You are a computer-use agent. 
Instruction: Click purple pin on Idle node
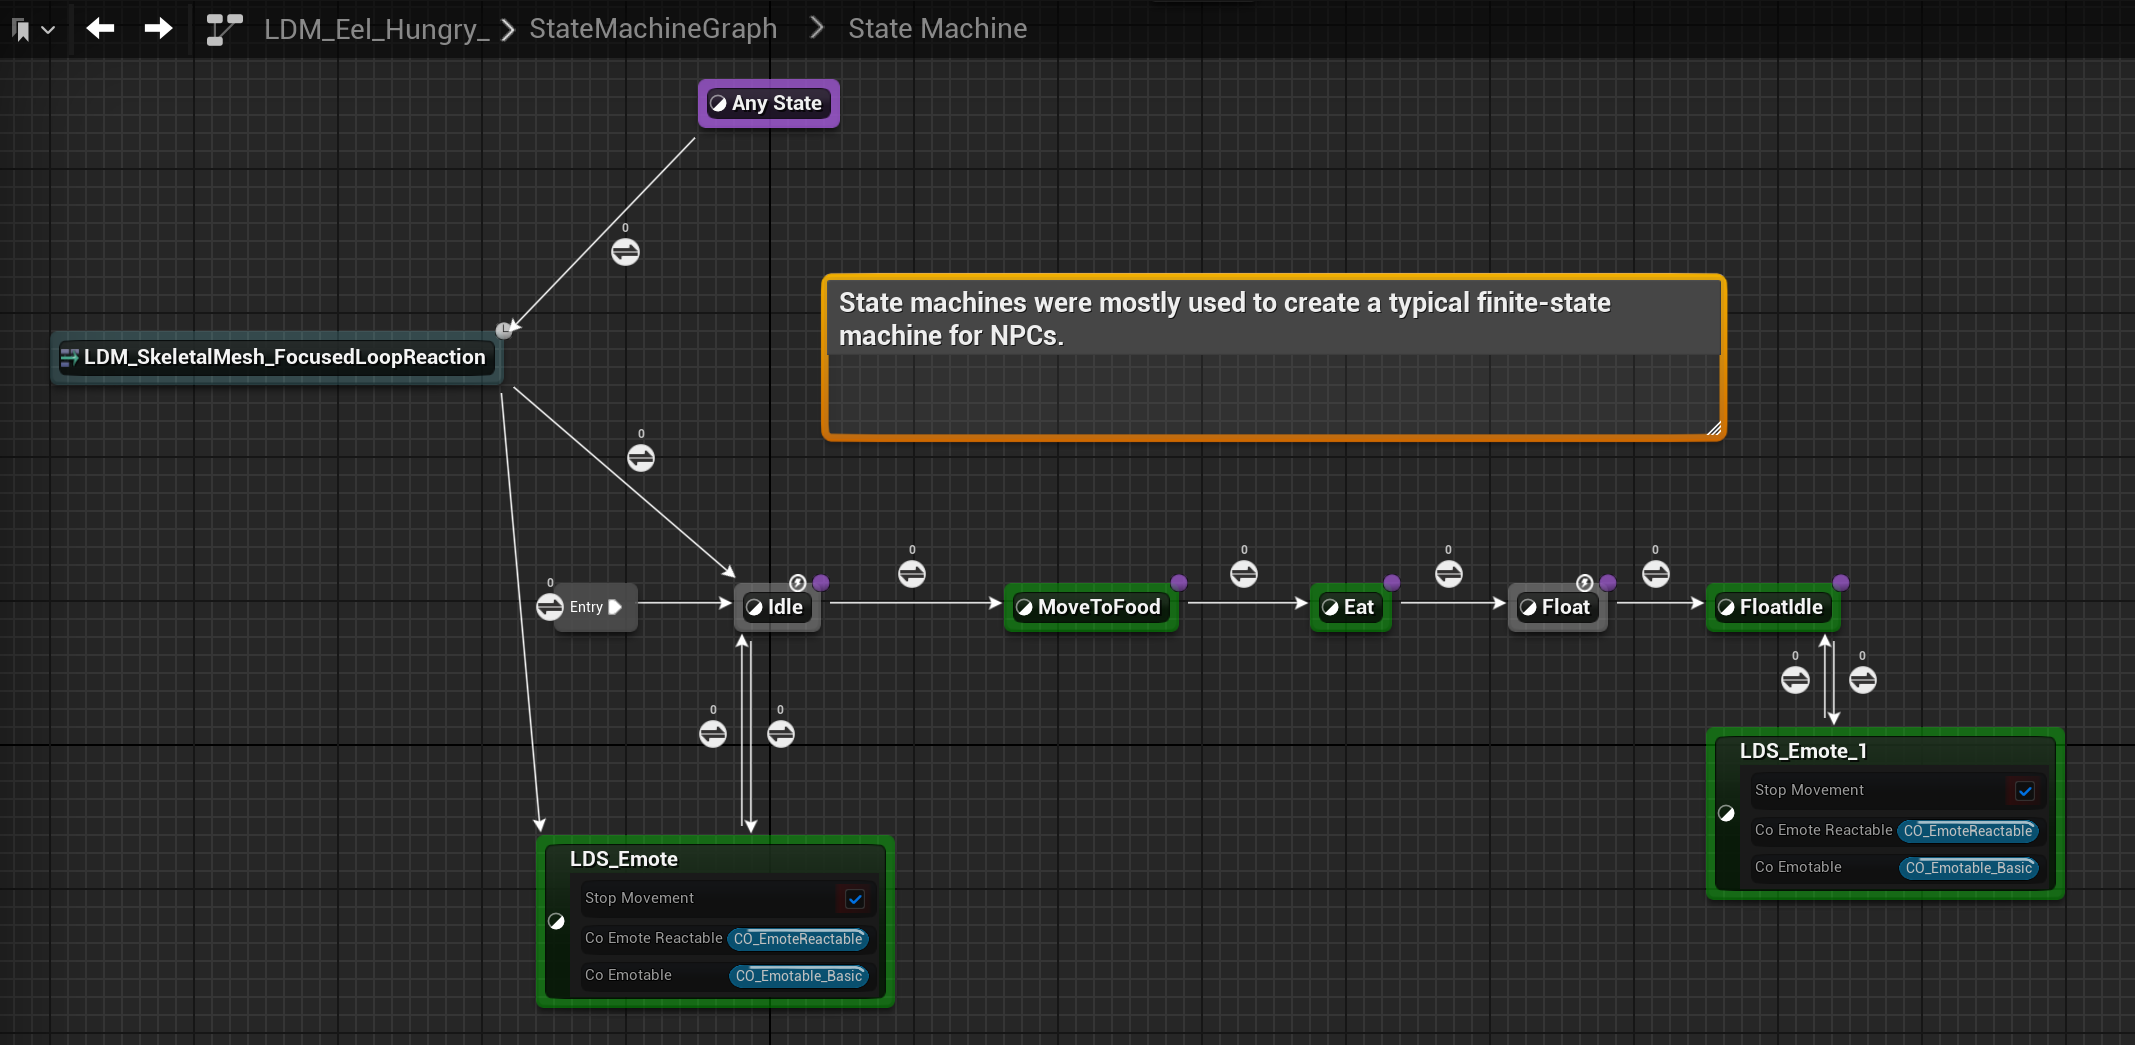(821, 583)
